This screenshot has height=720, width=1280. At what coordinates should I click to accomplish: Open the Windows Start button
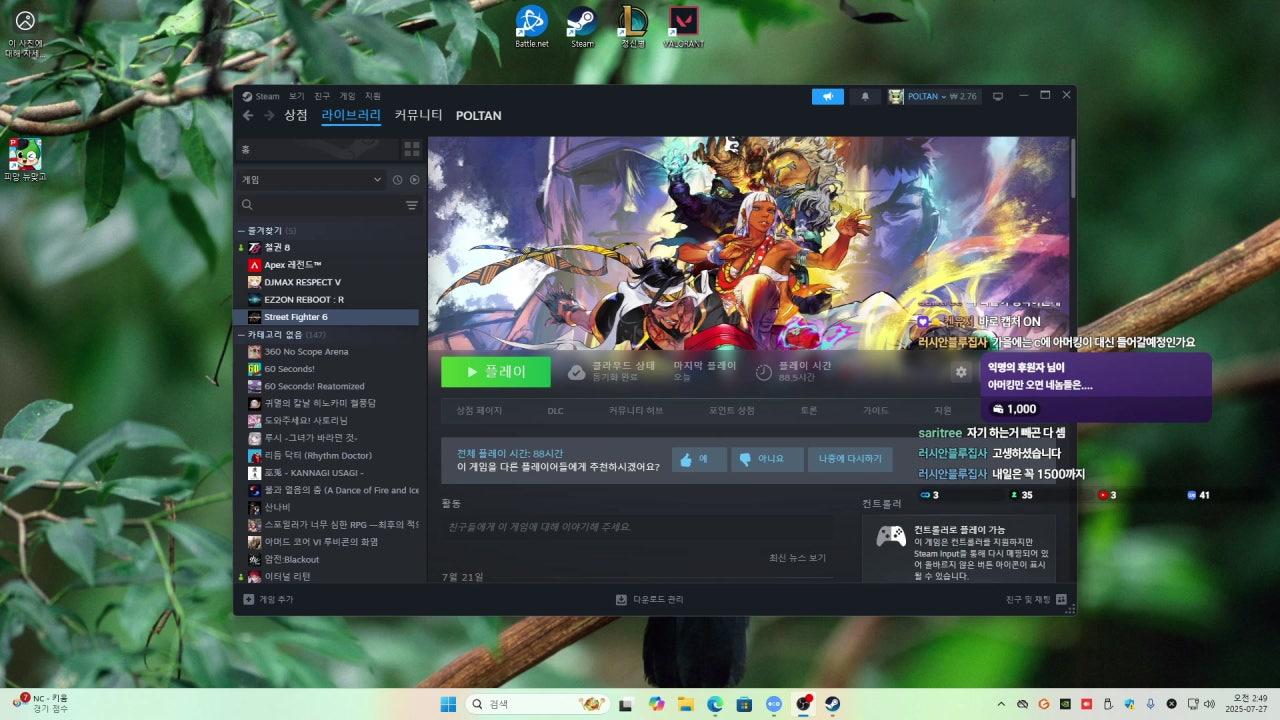pos(448,704)
